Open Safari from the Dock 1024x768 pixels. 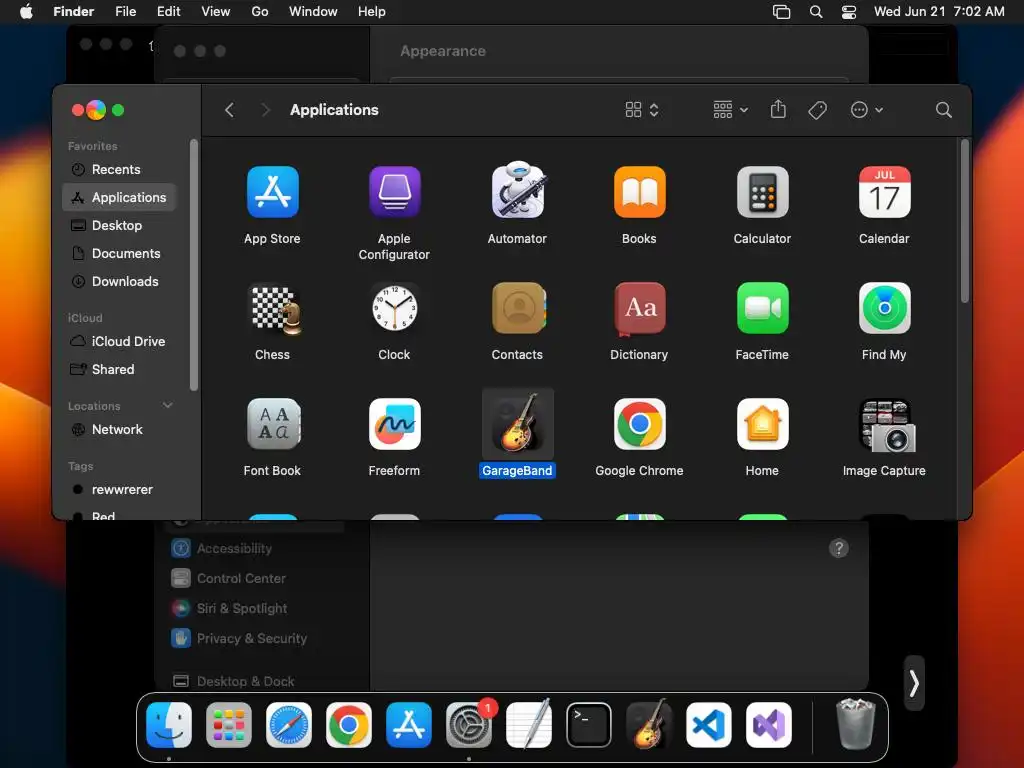pyautogui.click(x=289, y=725)
